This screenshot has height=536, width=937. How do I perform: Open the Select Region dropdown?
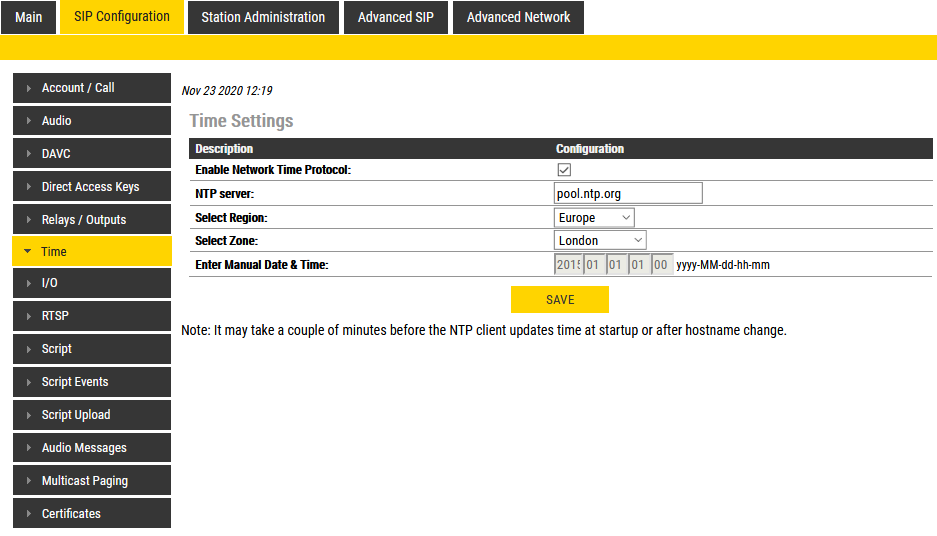pyautogui.click(x=594, y=218)
